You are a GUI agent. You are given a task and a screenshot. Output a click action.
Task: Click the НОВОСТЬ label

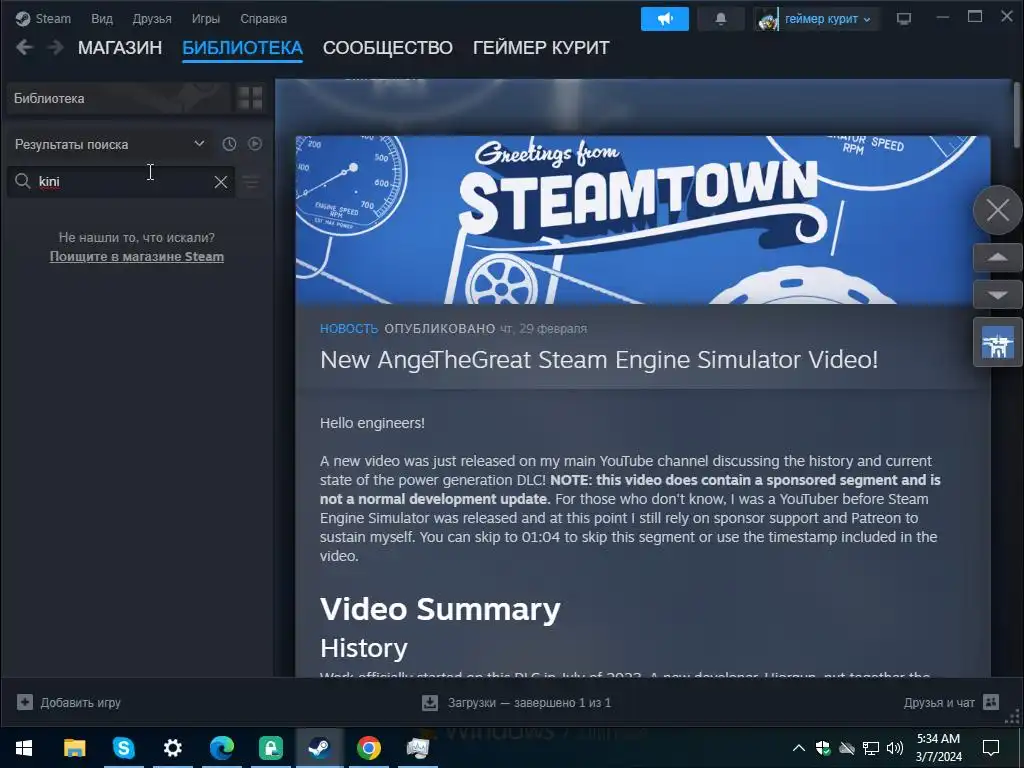click(x=349, y=328)
